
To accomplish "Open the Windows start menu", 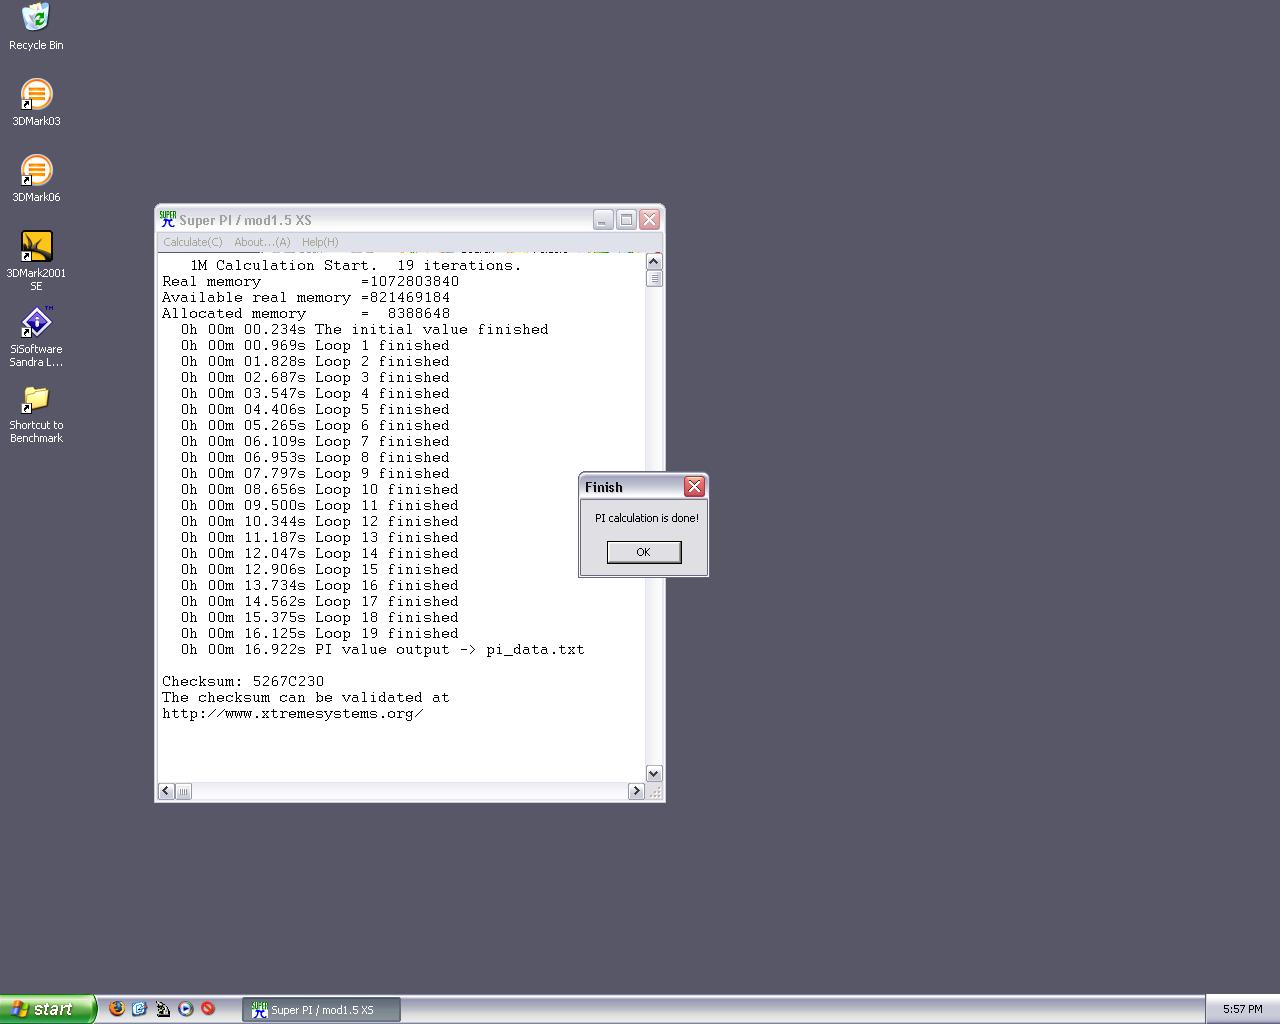I will tap(47, 1009).
